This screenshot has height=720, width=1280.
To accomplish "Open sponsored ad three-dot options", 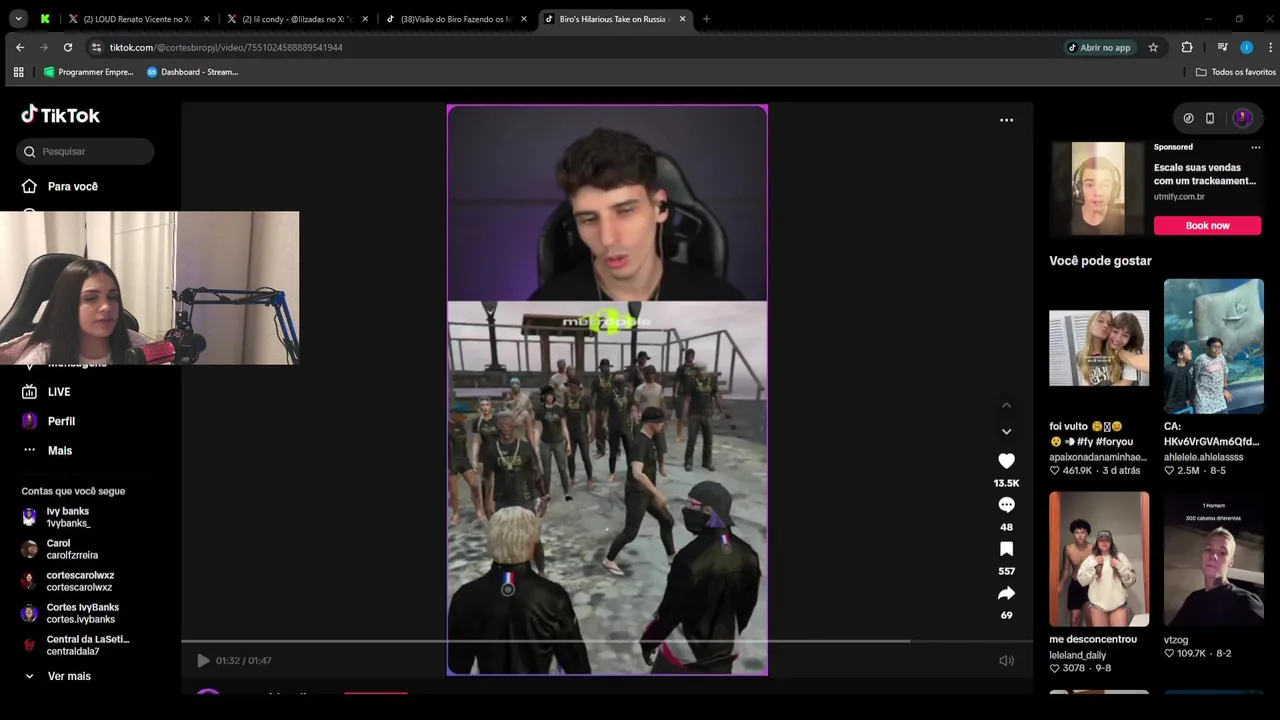I will 1256,147.
